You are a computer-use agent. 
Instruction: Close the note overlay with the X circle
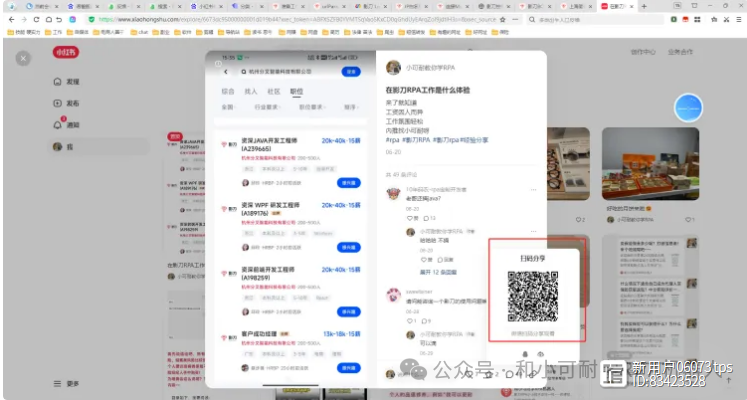pyautogui.click(x=23, y=58)
